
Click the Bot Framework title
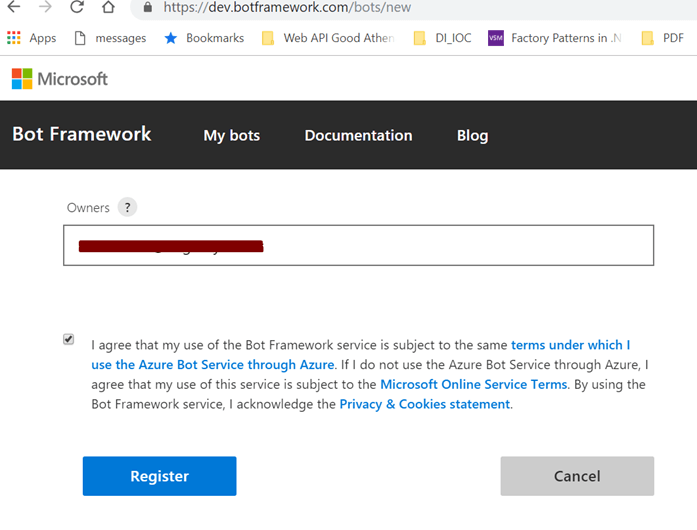(82, 134)
